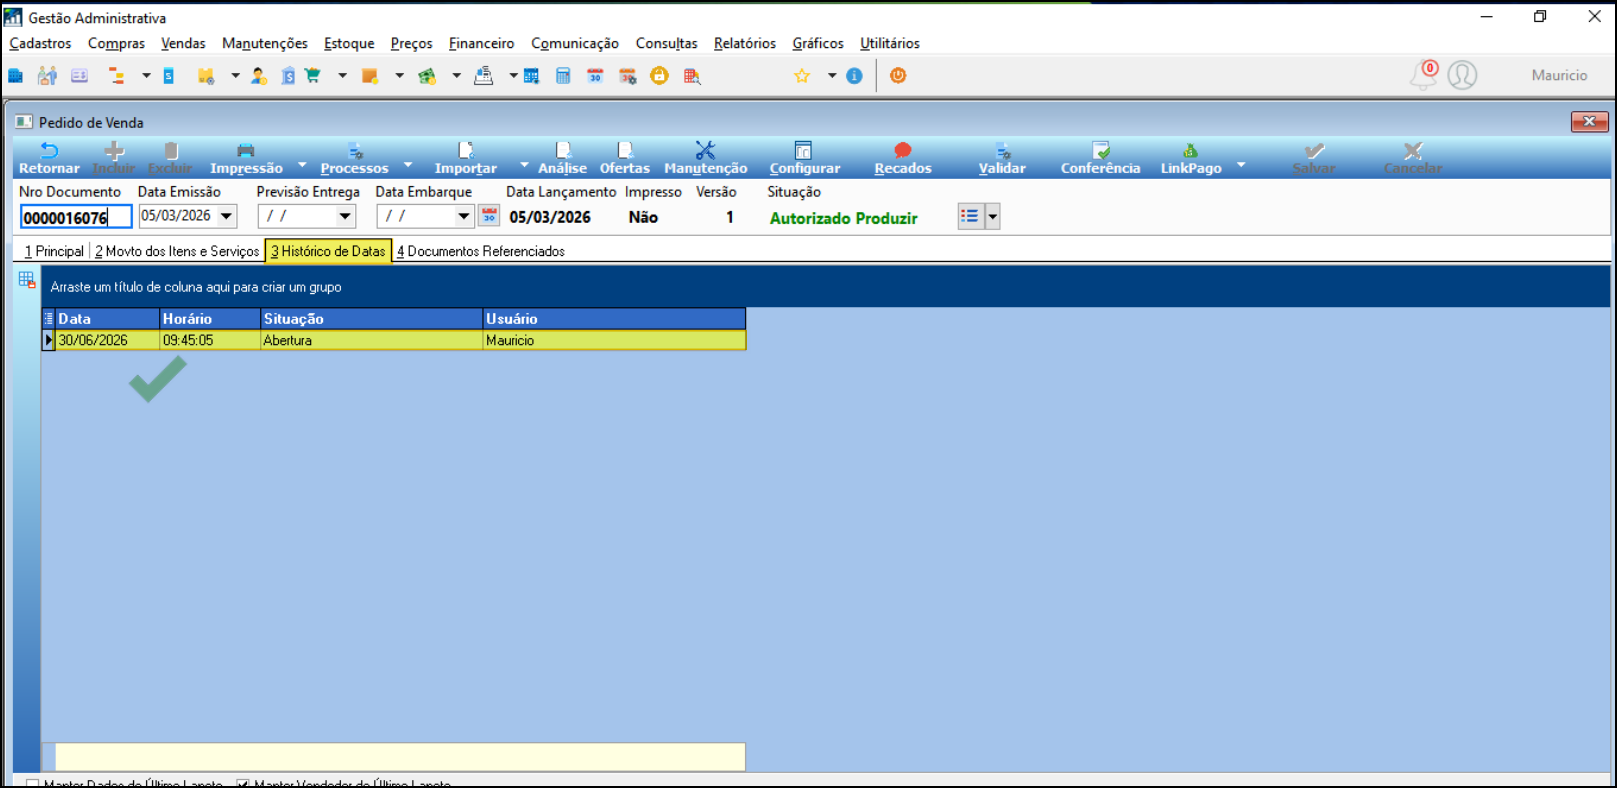Click the orange sticky note toolbar icon

tap(370, 76)
